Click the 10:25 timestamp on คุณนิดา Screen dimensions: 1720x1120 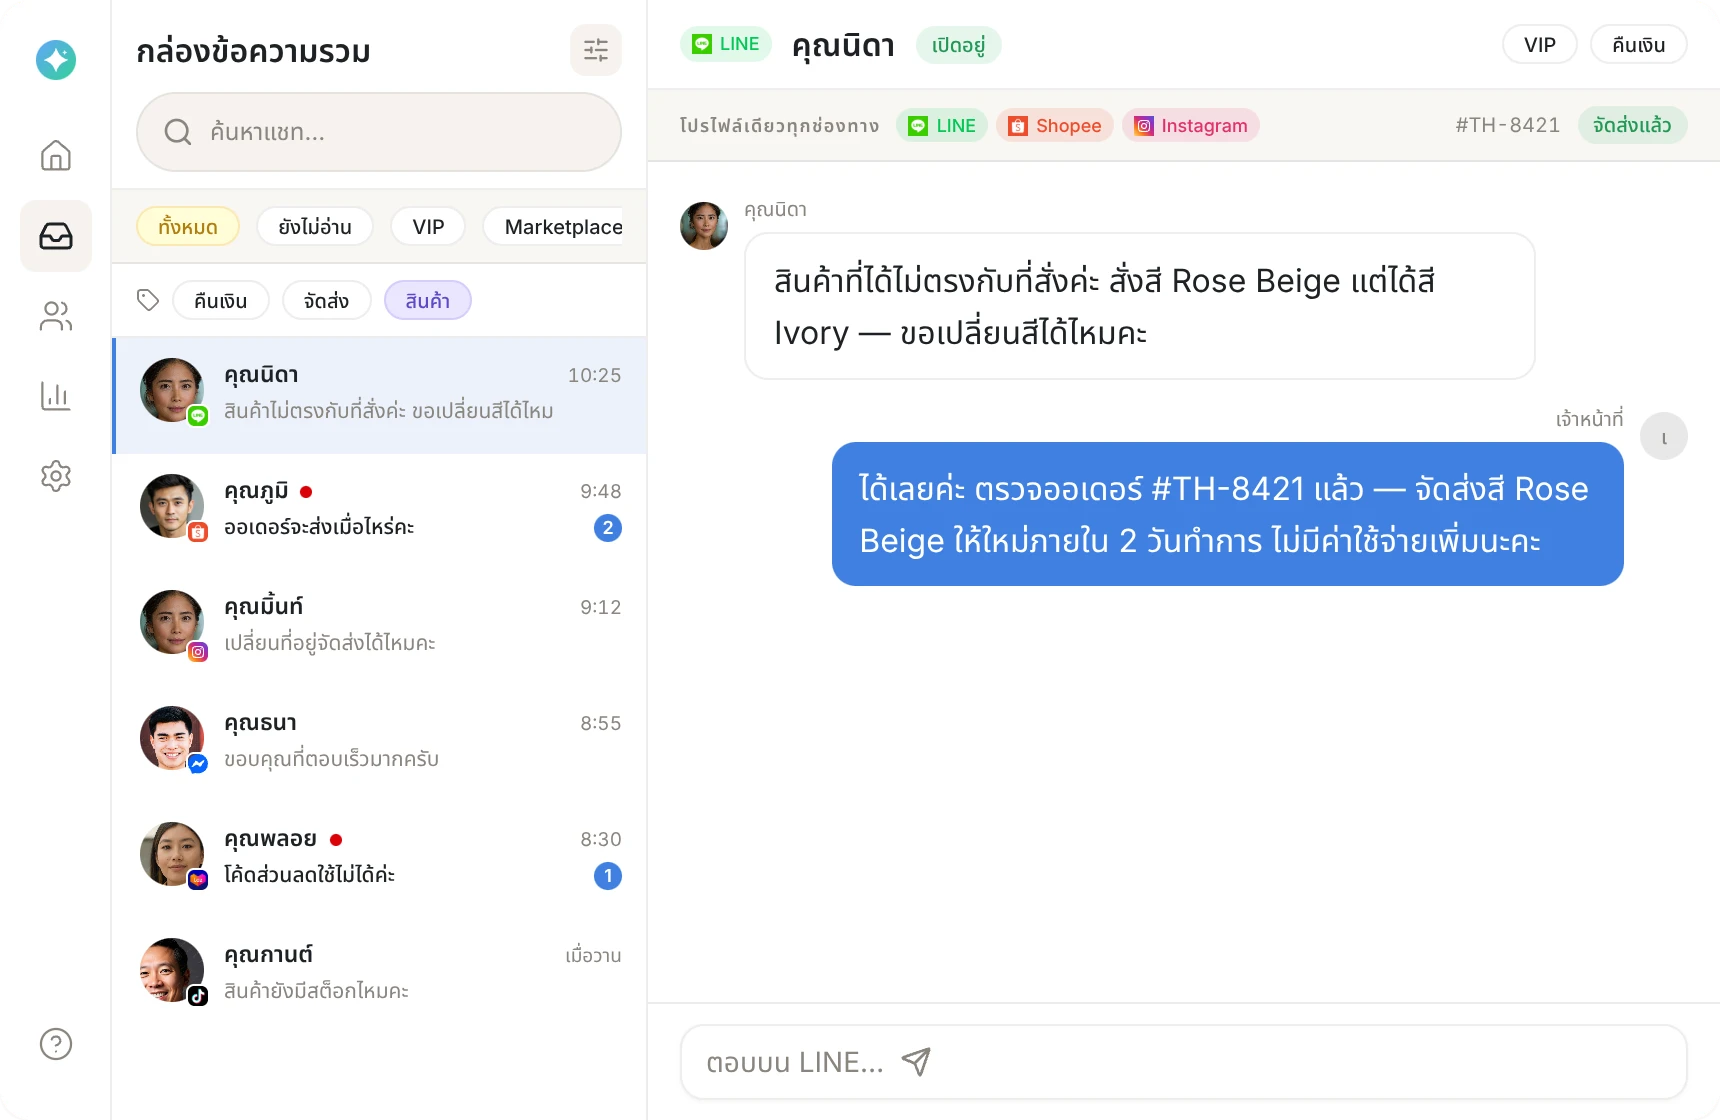pyautogui.click(x=595, y=375)
